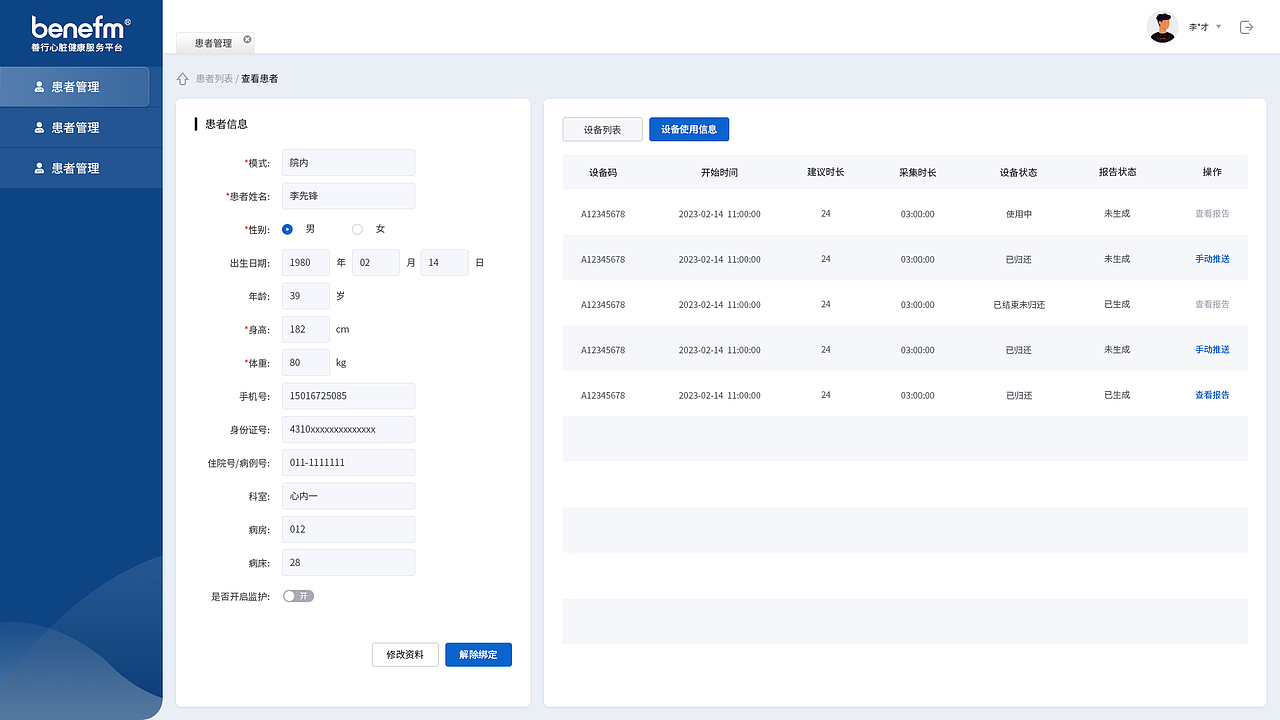Focus the 手机号 input field
The width and height of the screenshot is (1280, 720).
348,396
